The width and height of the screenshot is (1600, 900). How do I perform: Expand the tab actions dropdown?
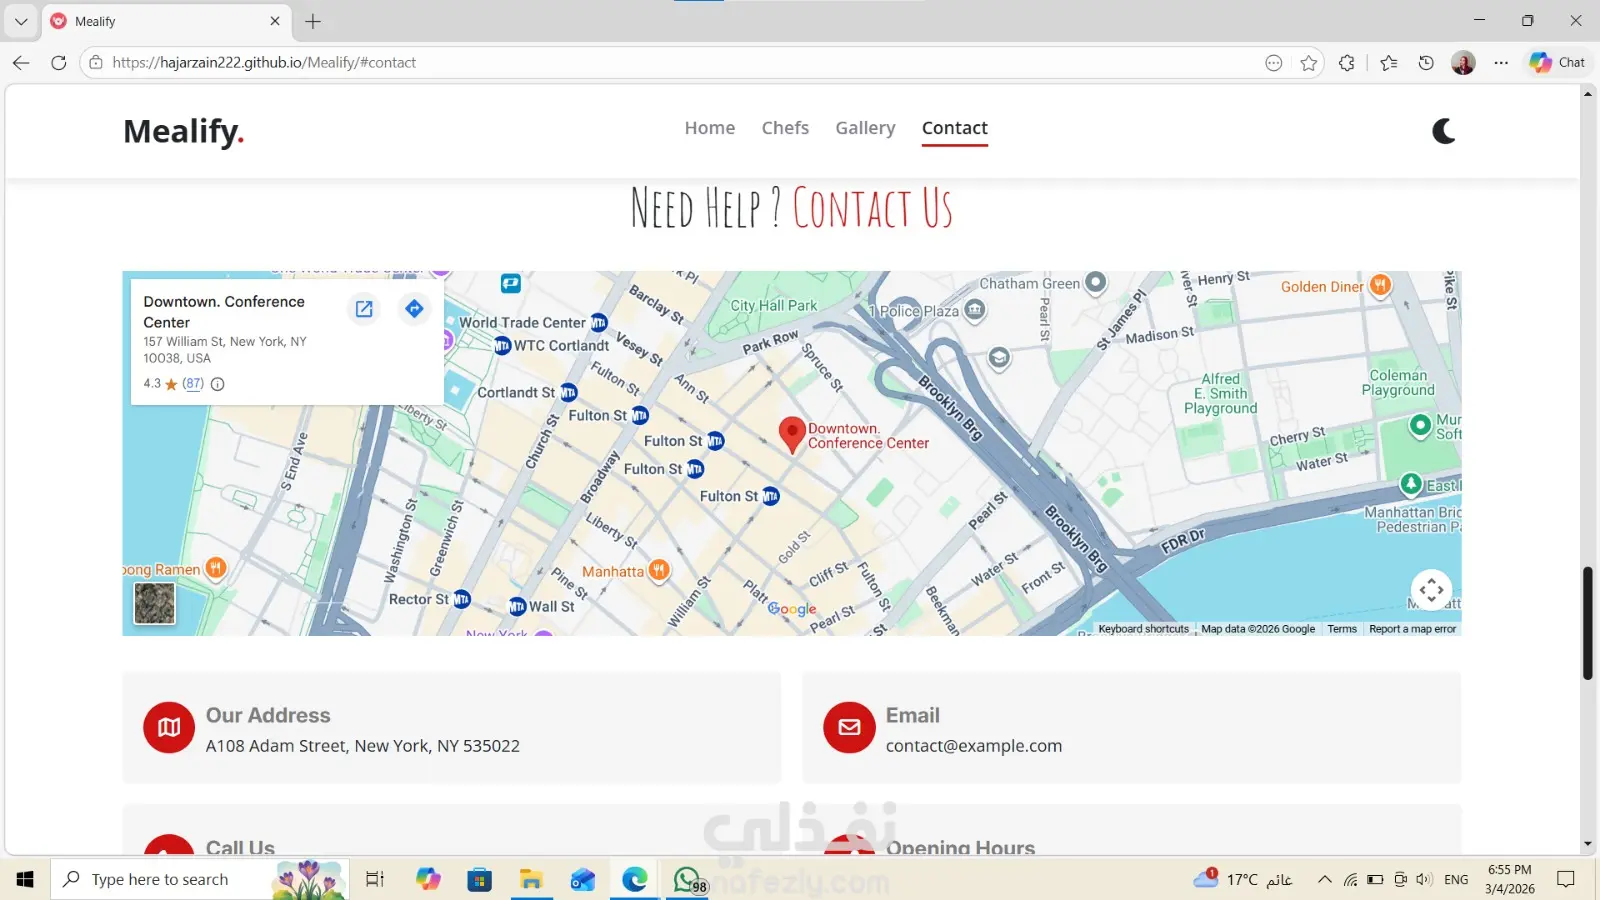pos(21,21)
